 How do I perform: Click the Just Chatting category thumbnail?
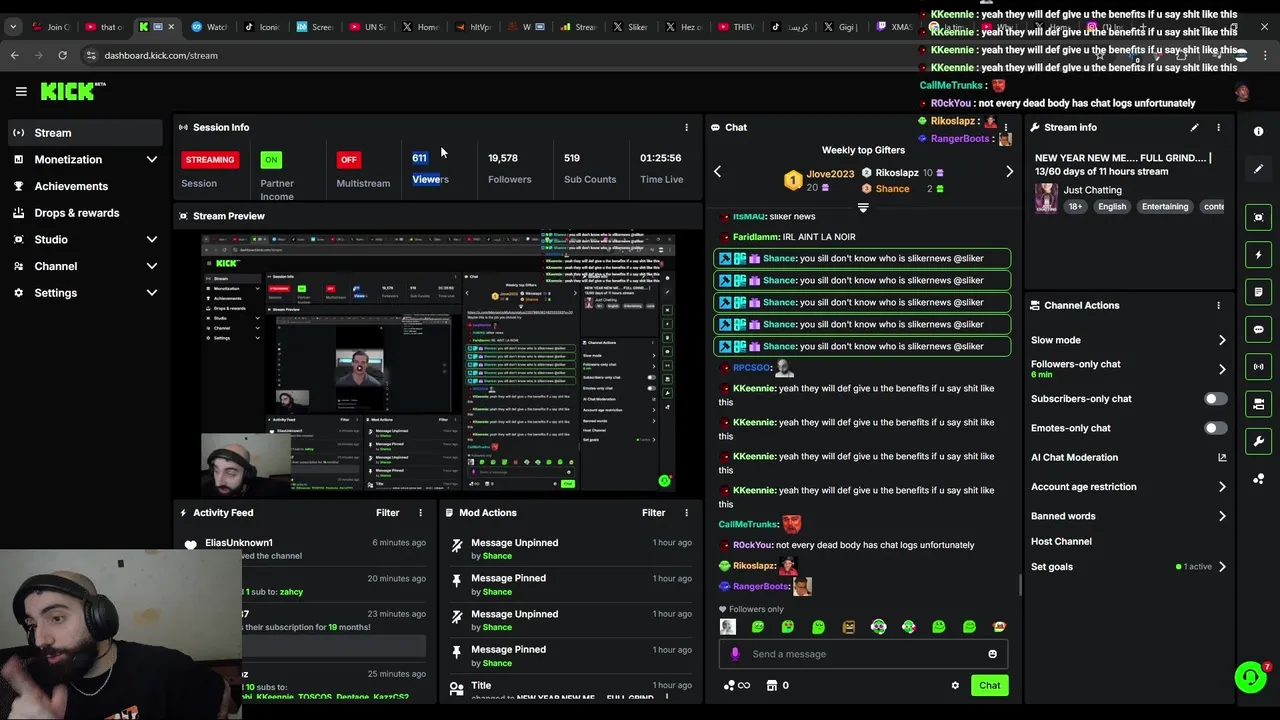[x=1046, y=197]
